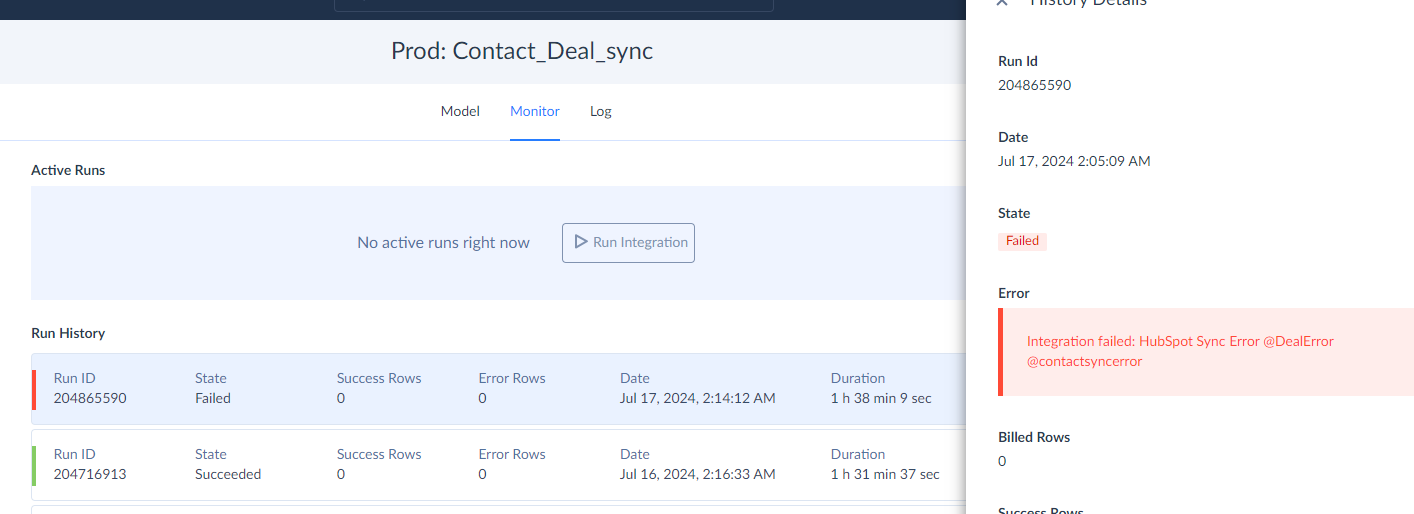Click the Billed Rows label

(1034, 437)
